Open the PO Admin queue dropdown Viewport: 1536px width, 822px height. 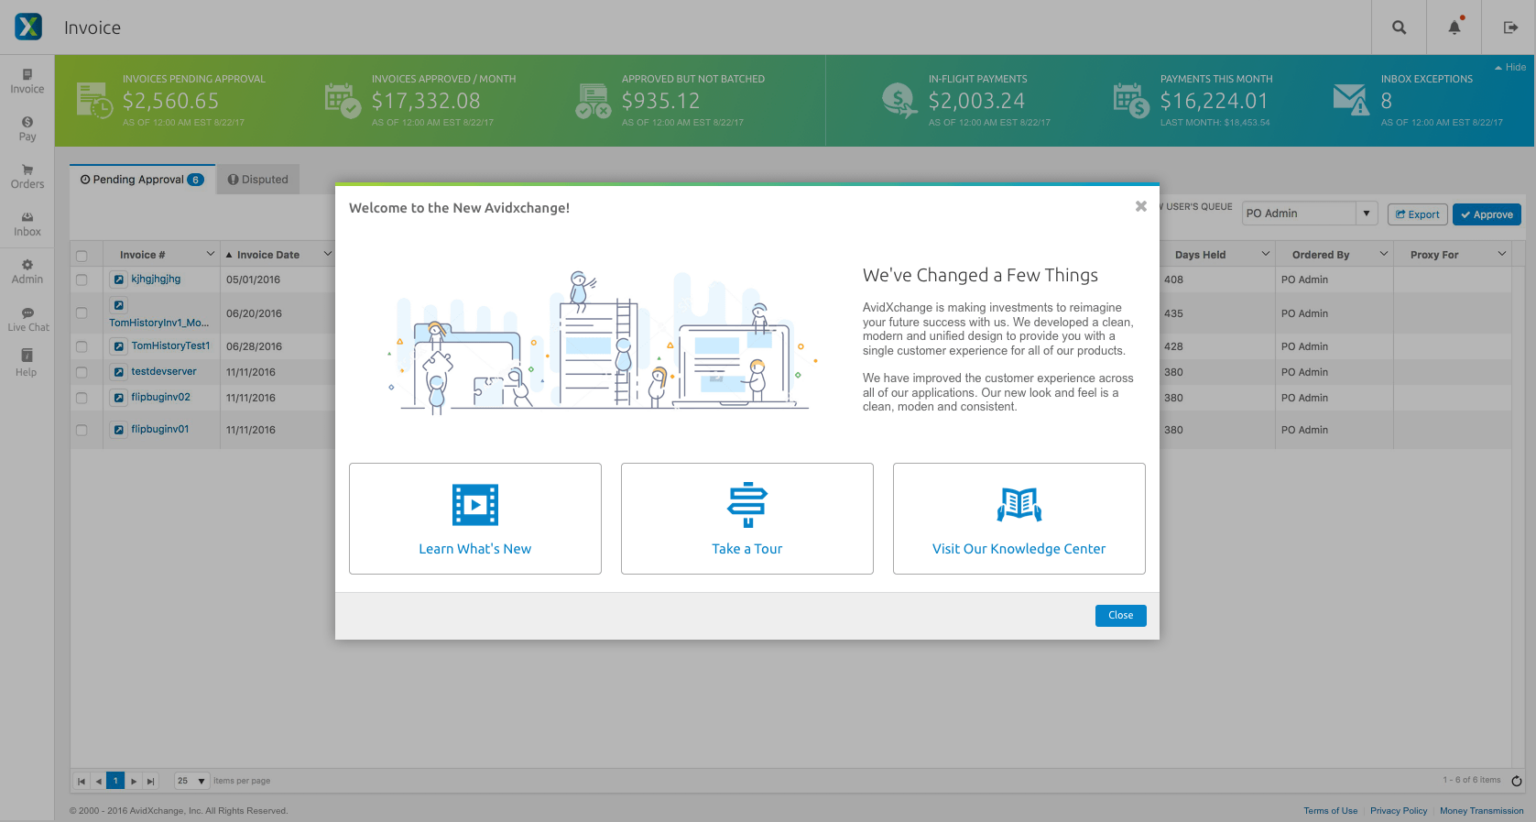pyautogui.click(x=1308, y=213)
